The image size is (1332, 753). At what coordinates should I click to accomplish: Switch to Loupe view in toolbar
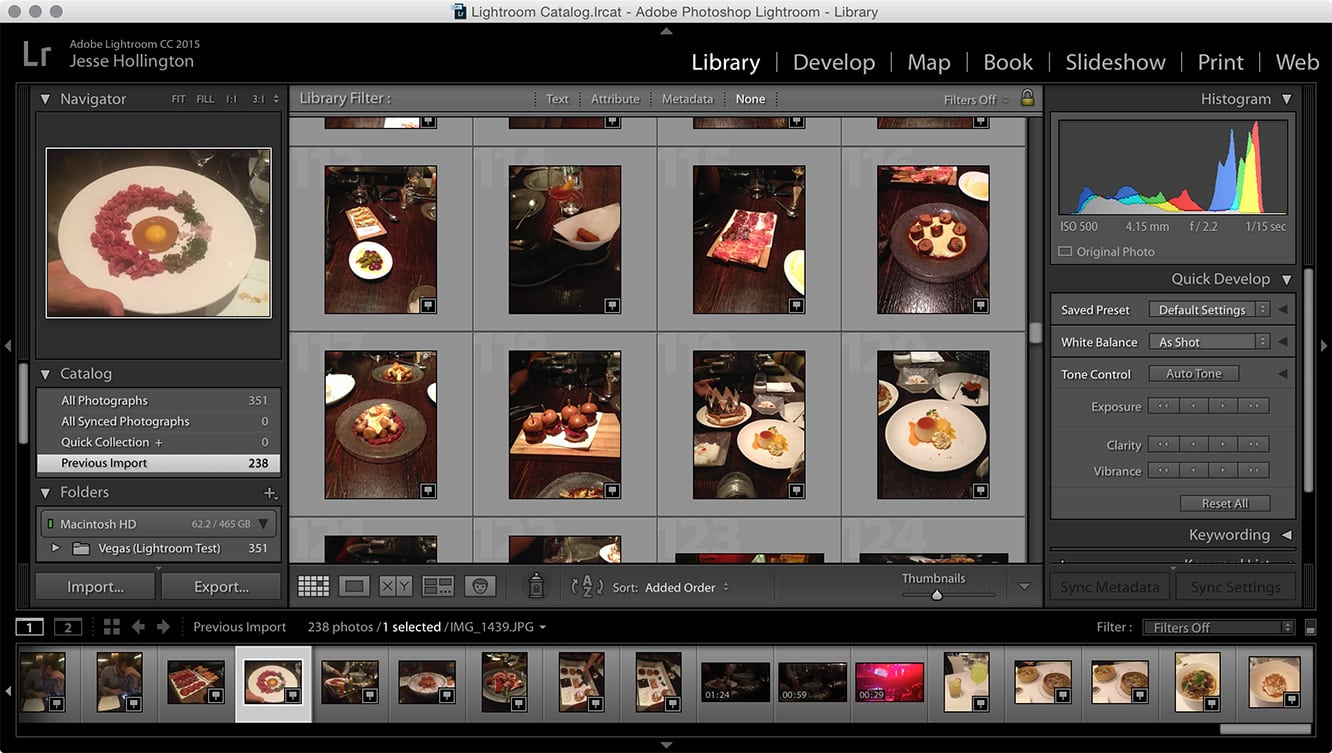pyautogui.click(x=354, y=587)
